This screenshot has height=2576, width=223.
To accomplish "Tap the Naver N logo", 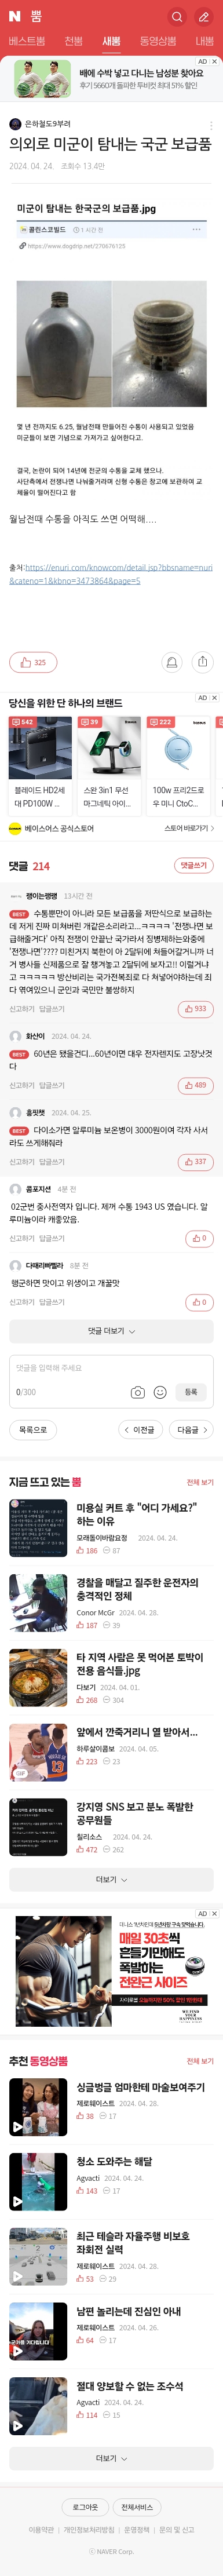I will [x=14, y=16].
